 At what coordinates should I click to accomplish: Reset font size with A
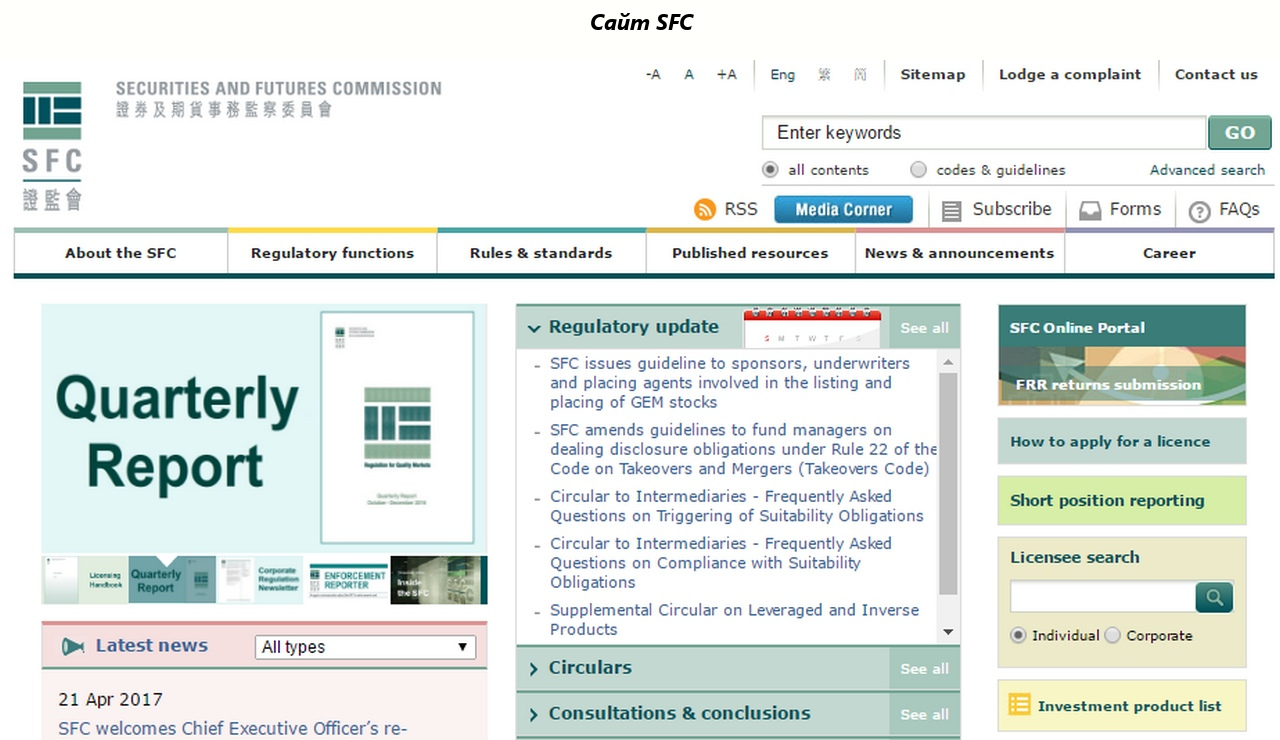tap(689, 75)
